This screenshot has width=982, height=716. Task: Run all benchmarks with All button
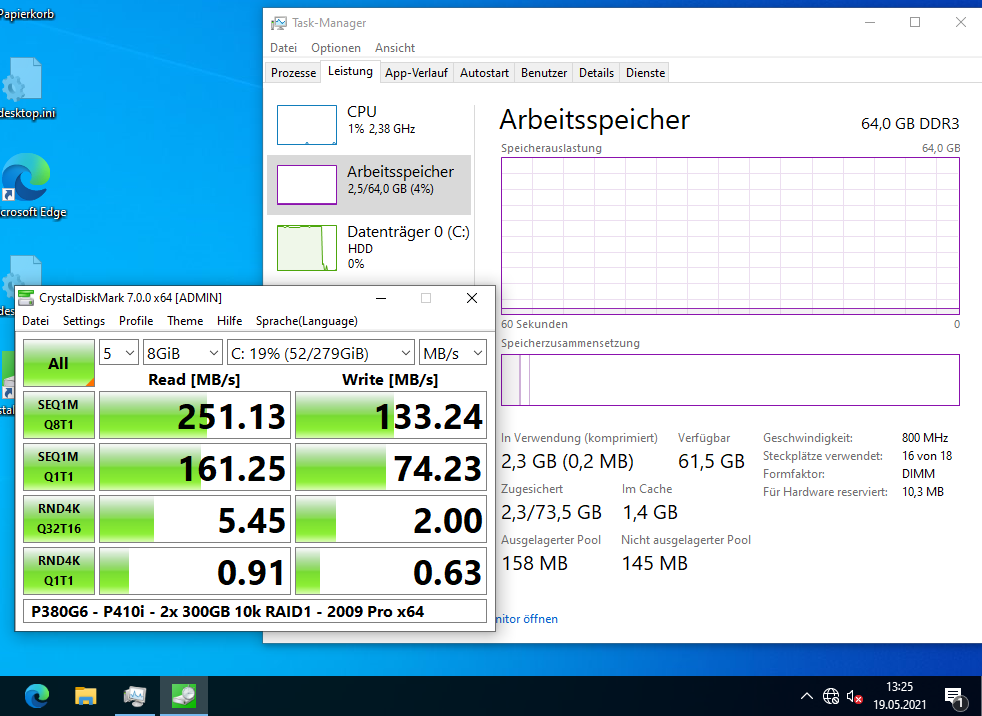point(59,363)
